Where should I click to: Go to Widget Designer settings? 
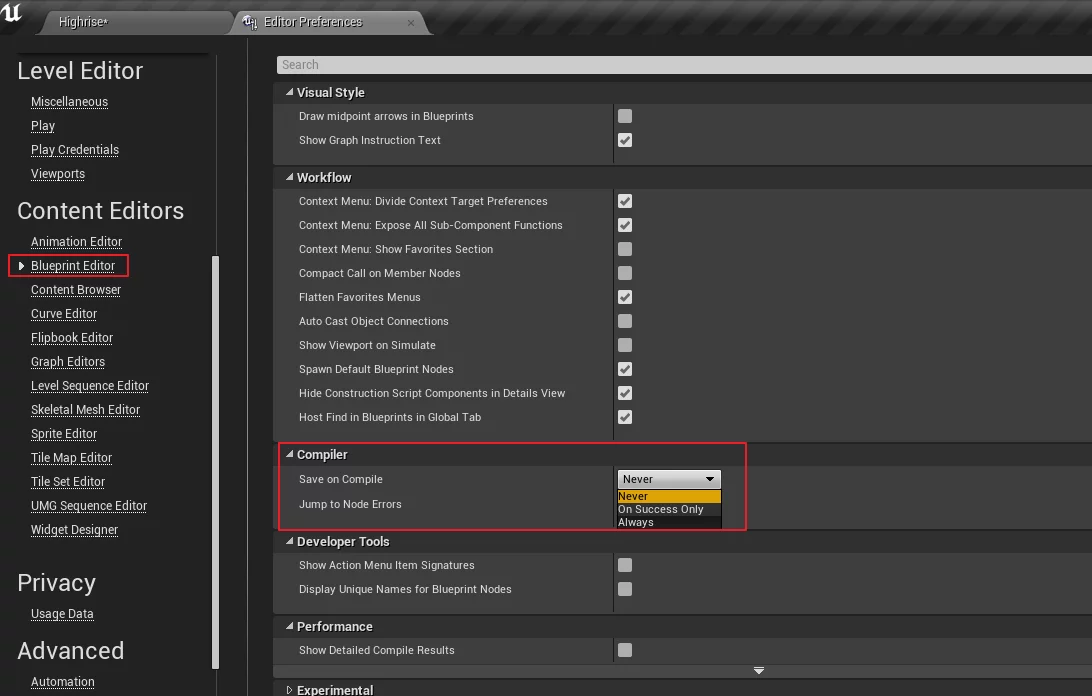coord(74,530)
